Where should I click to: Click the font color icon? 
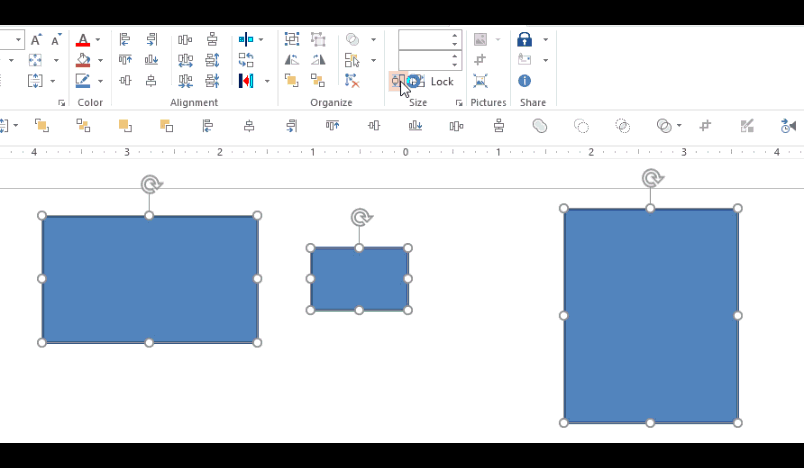83,40
